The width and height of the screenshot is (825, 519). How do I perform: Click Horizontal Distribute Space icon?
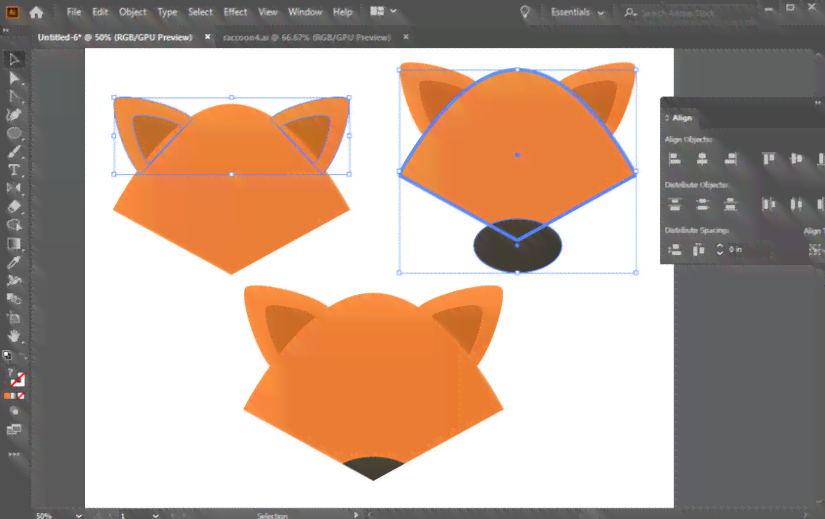point(698,249)
